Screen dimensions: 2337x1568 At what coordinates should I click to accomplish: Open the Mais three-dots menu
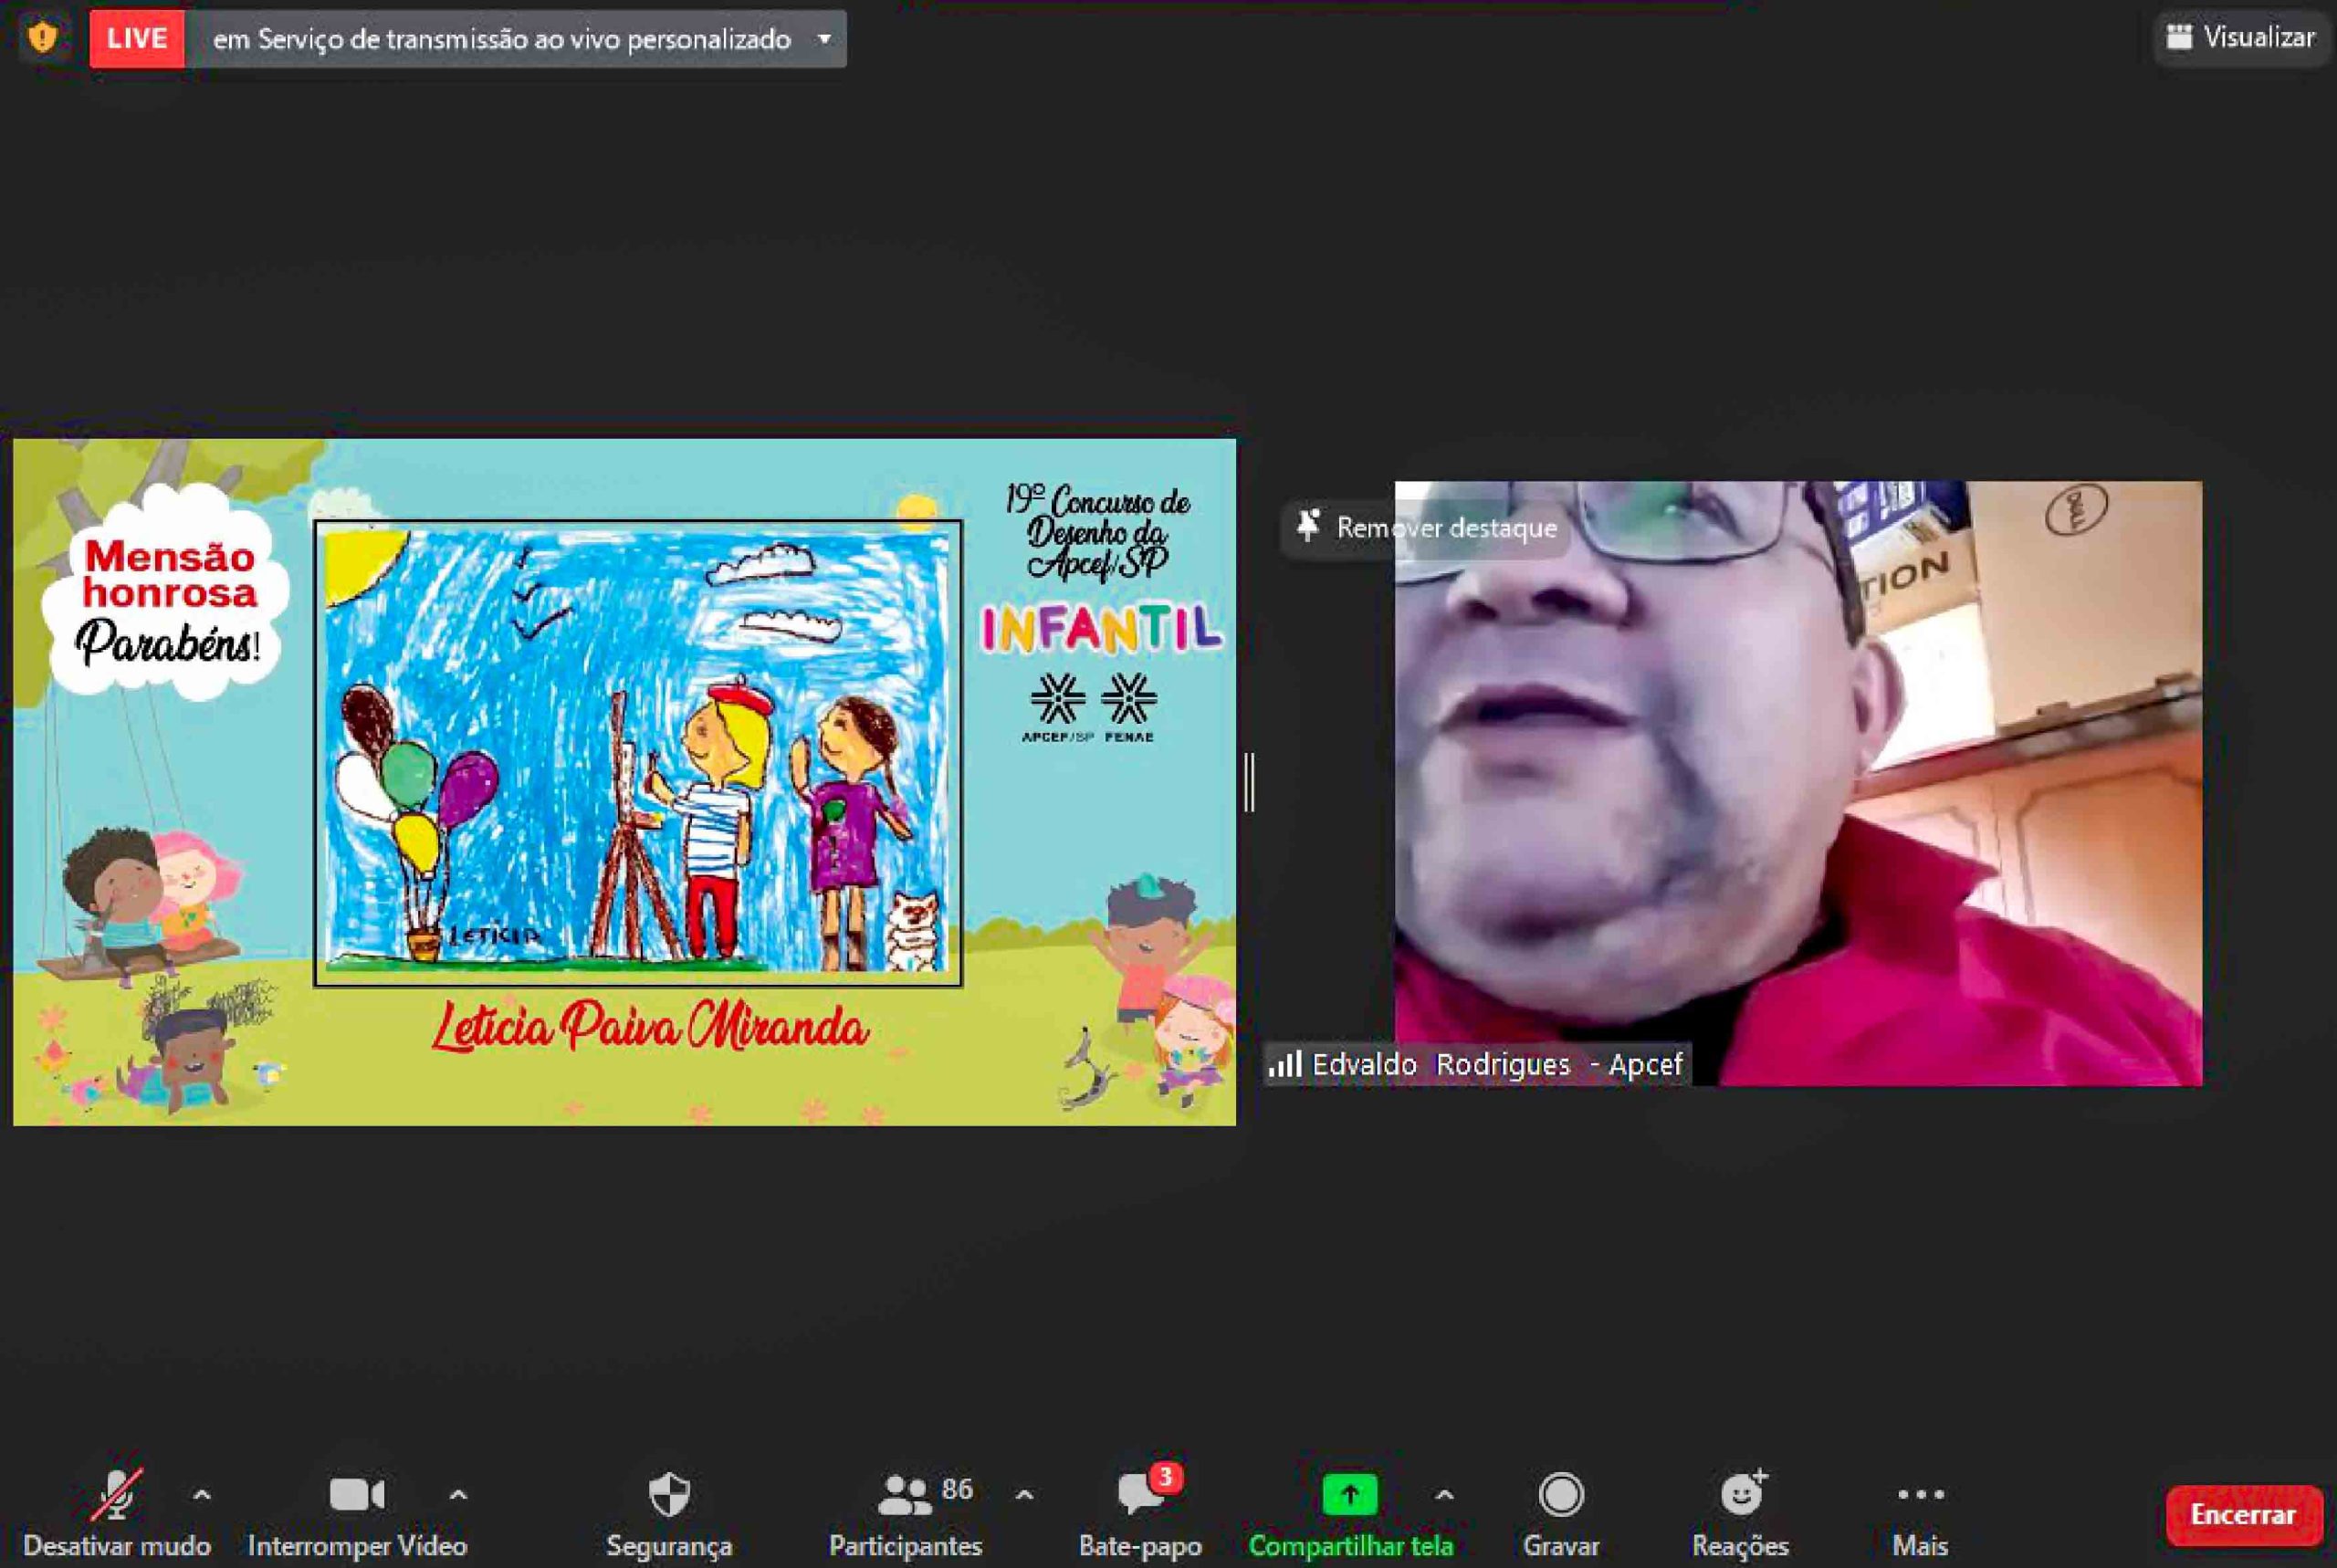pyautogui.click(x=1920, y=1495)
